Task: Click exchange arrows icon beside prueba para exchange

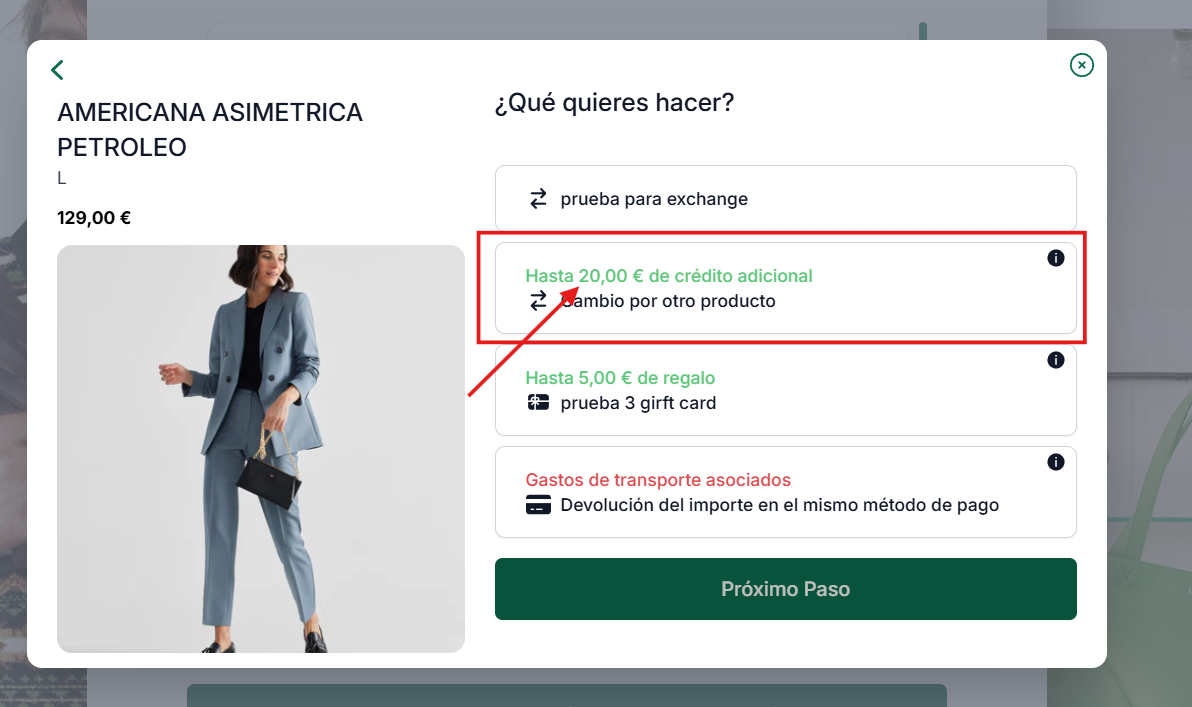Action: [538, 199]
